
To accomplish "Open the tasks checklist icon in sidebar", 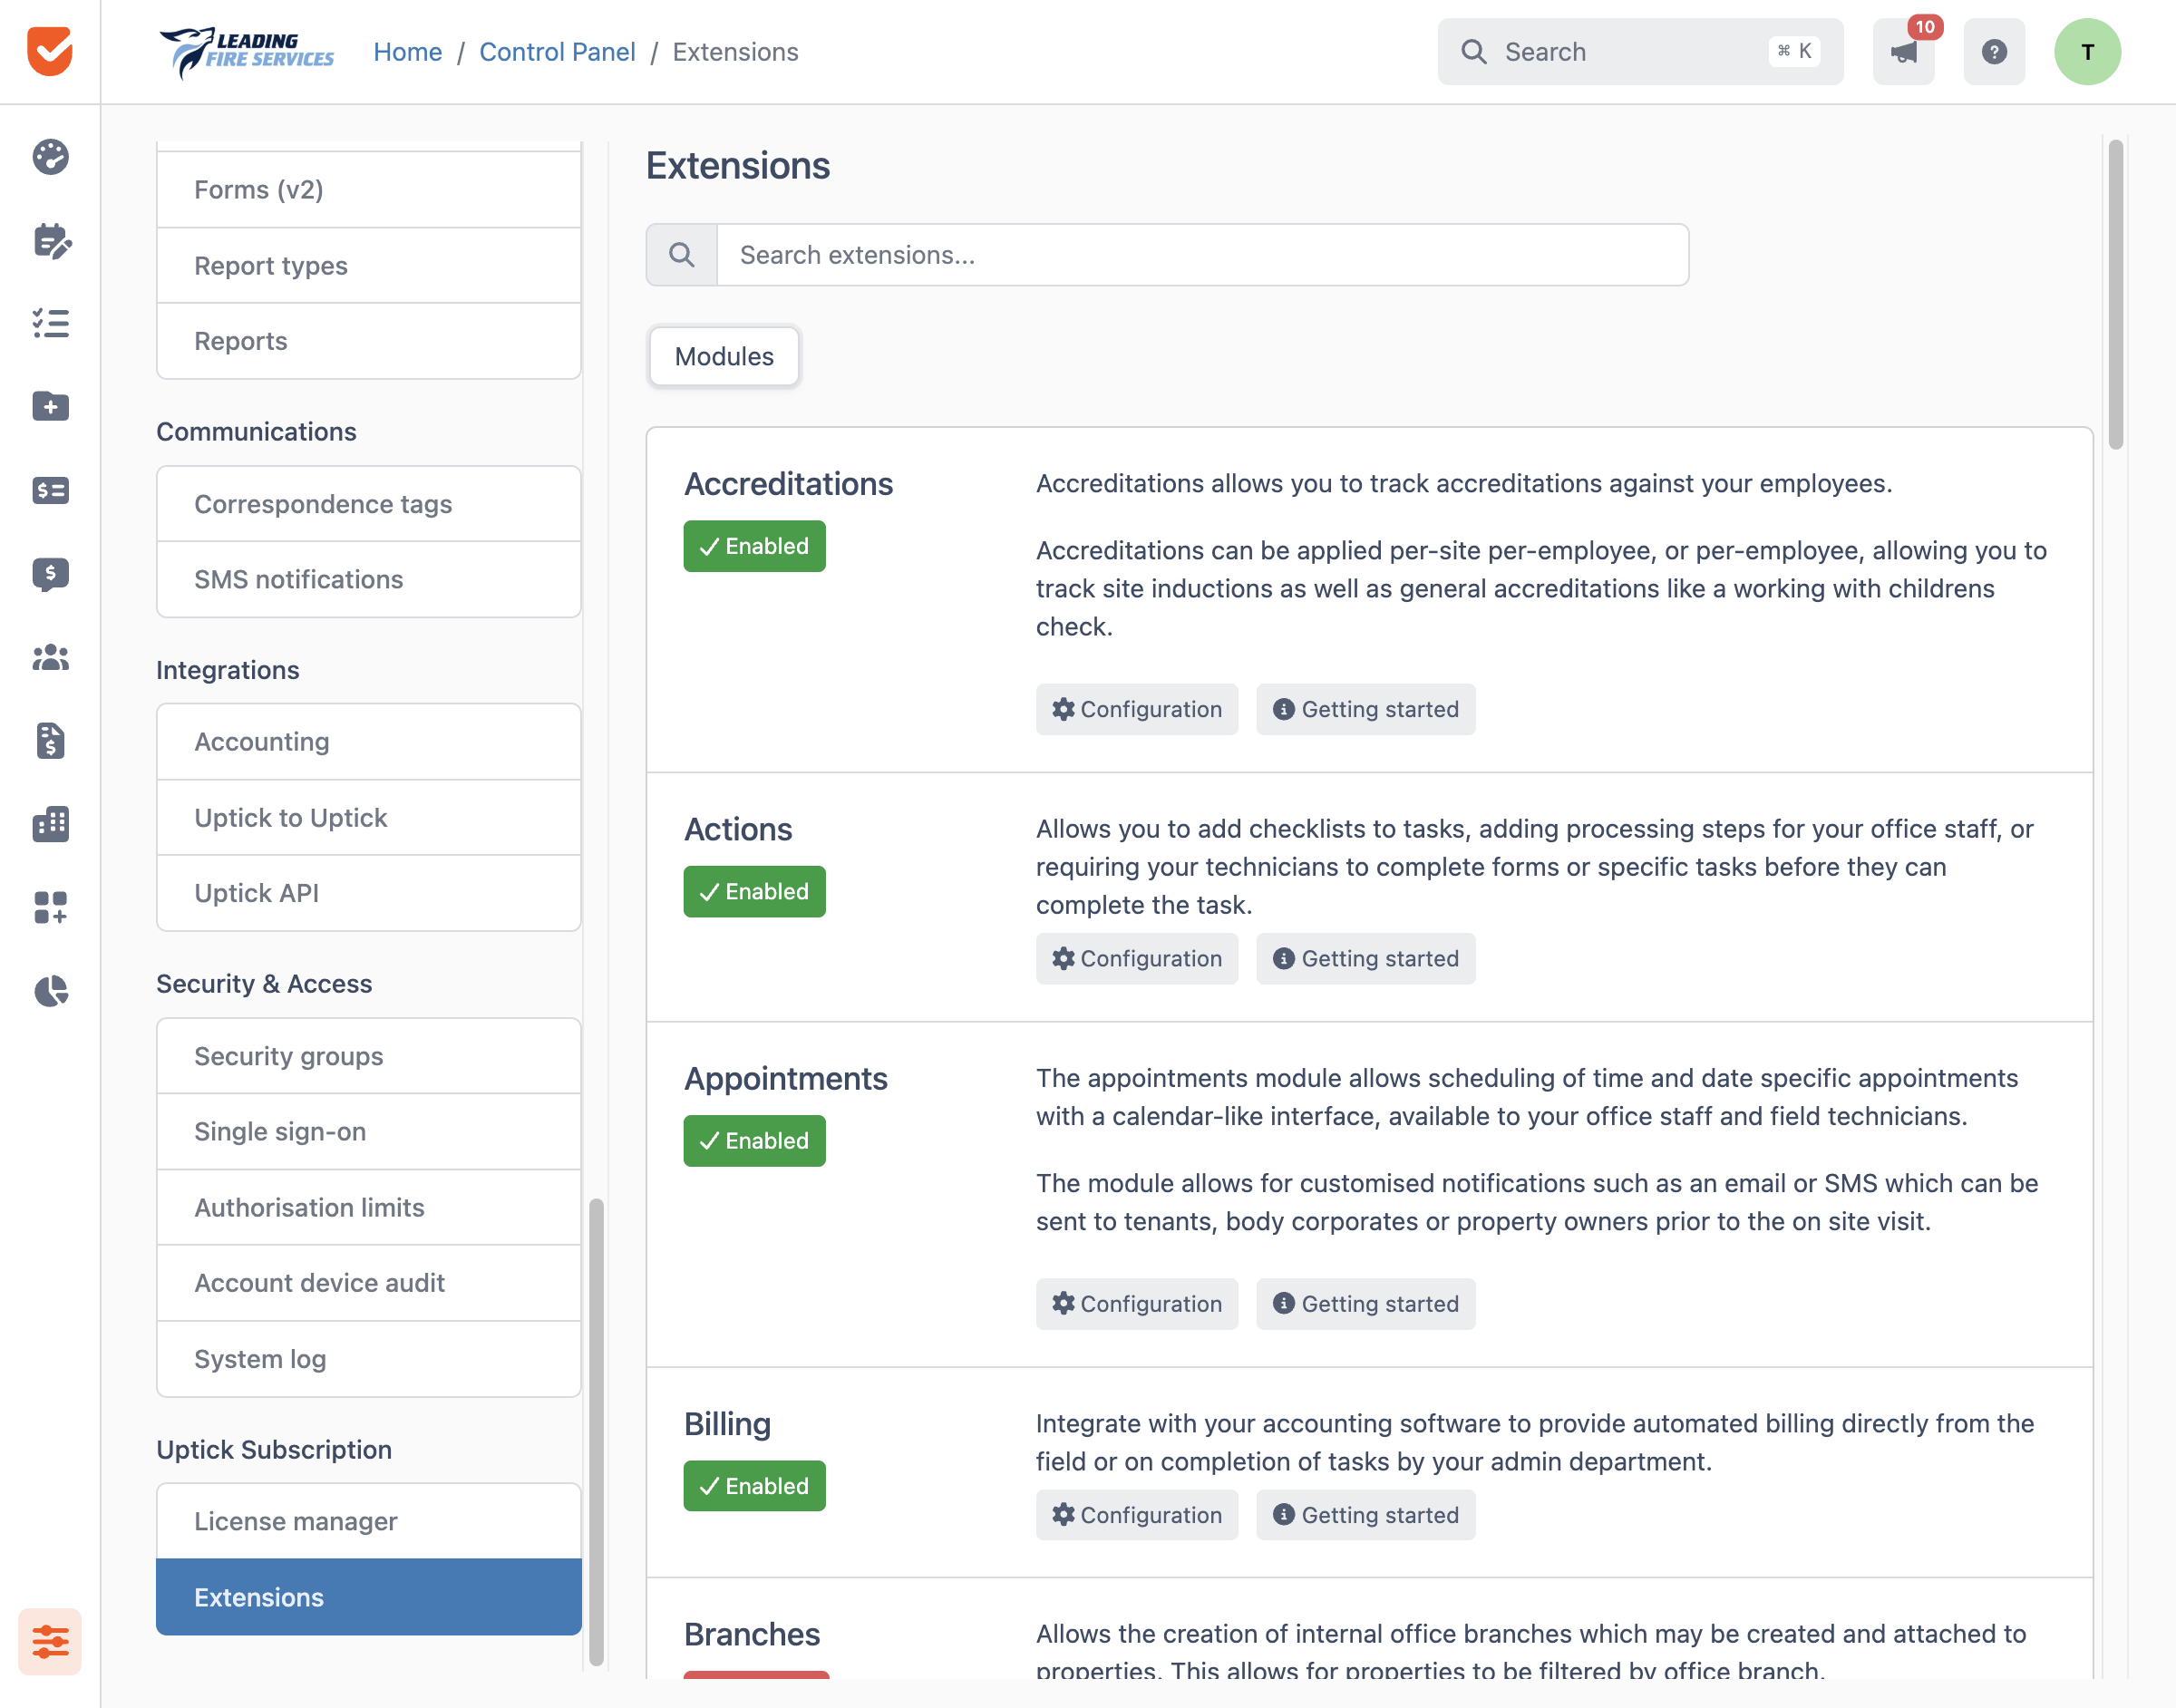I will 50,323.
